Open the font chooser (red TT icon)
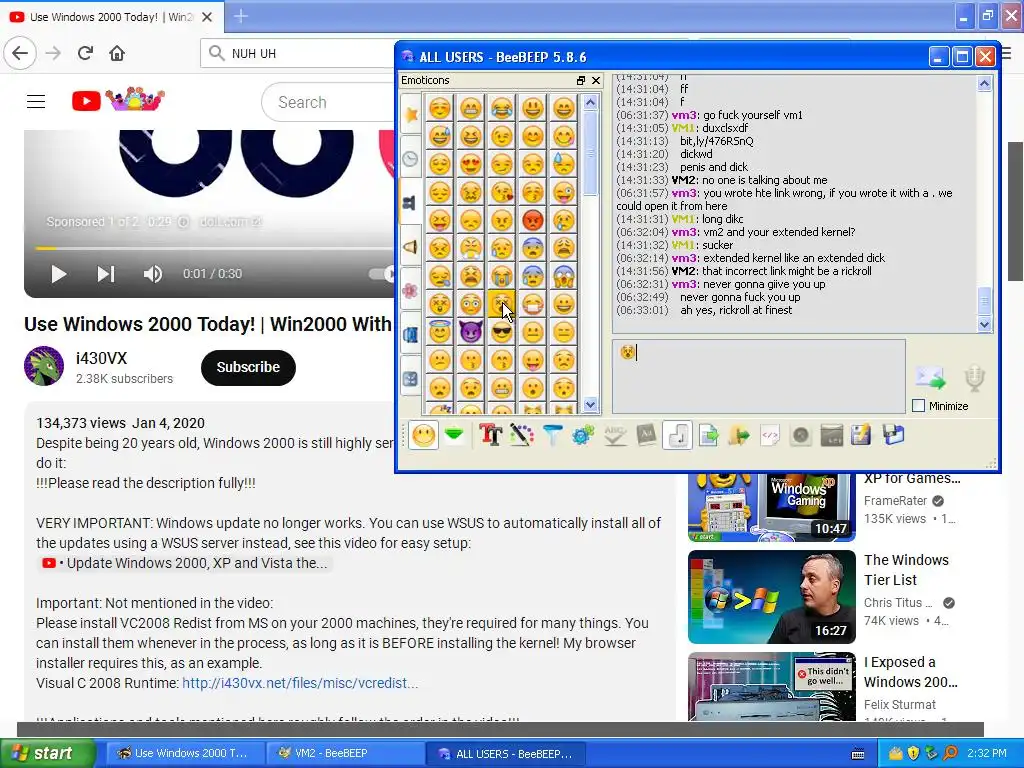The height and width of the screenshot is (768, 1024). point(490,435)
